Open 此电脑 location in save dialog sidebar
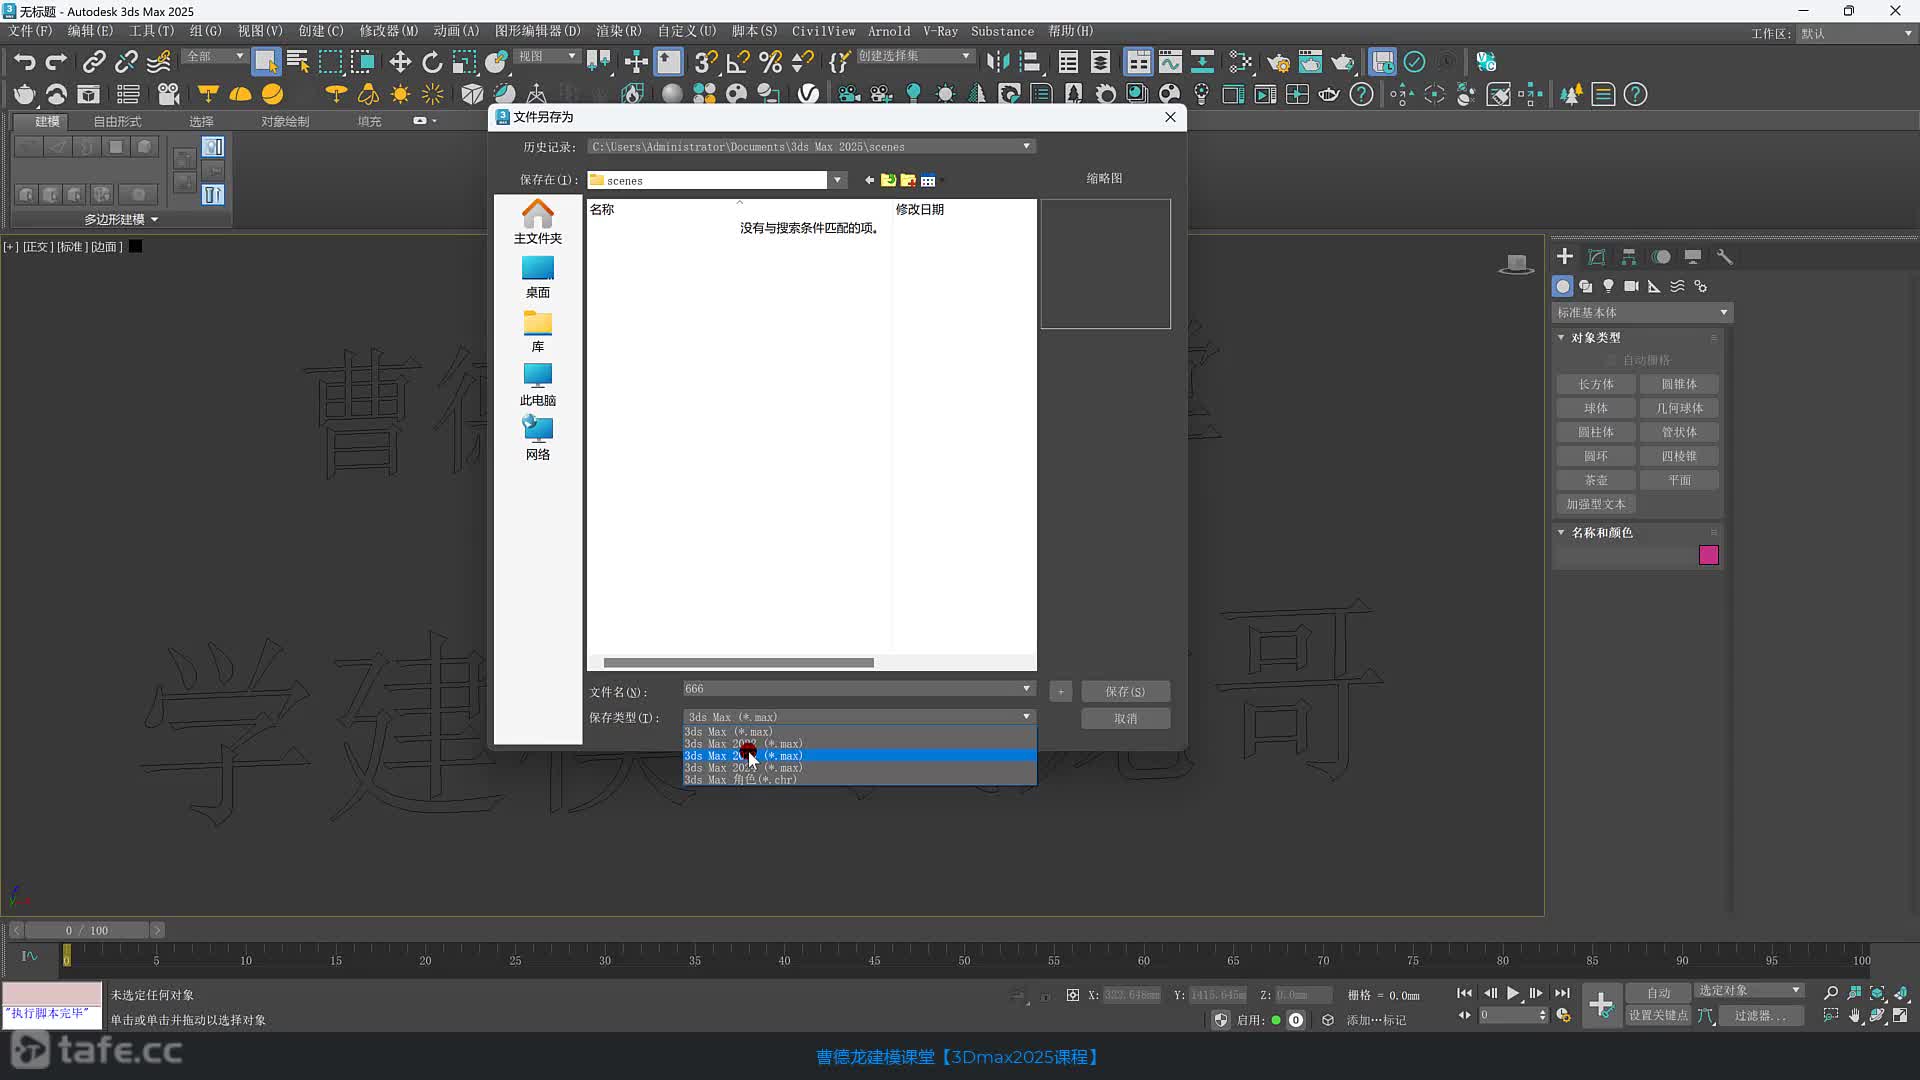Image resolution: width=1920 pixels, height=1080 pixels. [x=538, y=385]
